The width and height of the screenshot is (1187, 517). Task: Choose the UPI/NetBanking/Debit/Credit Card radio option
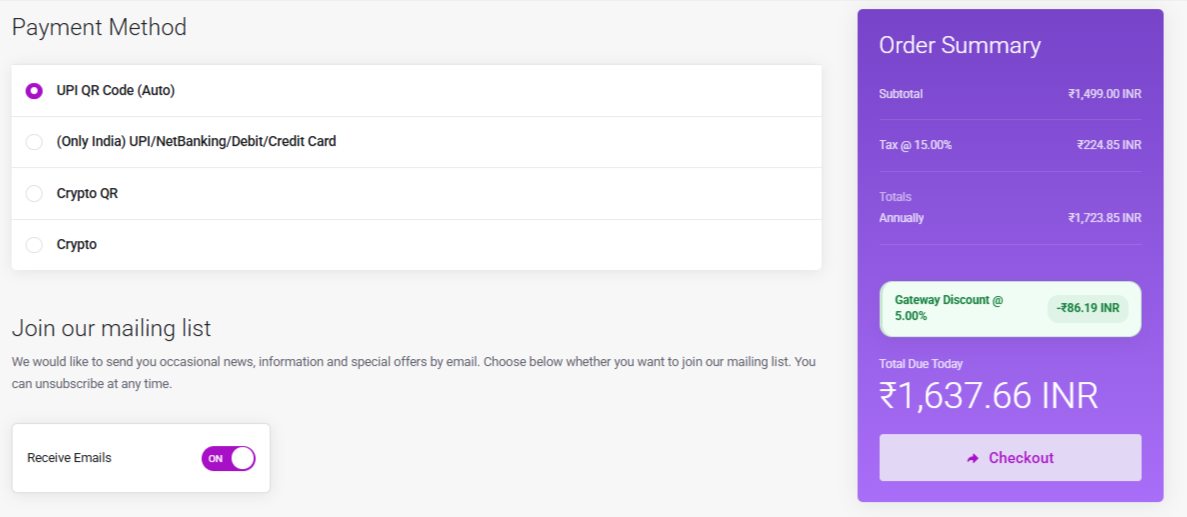[34, 142]
